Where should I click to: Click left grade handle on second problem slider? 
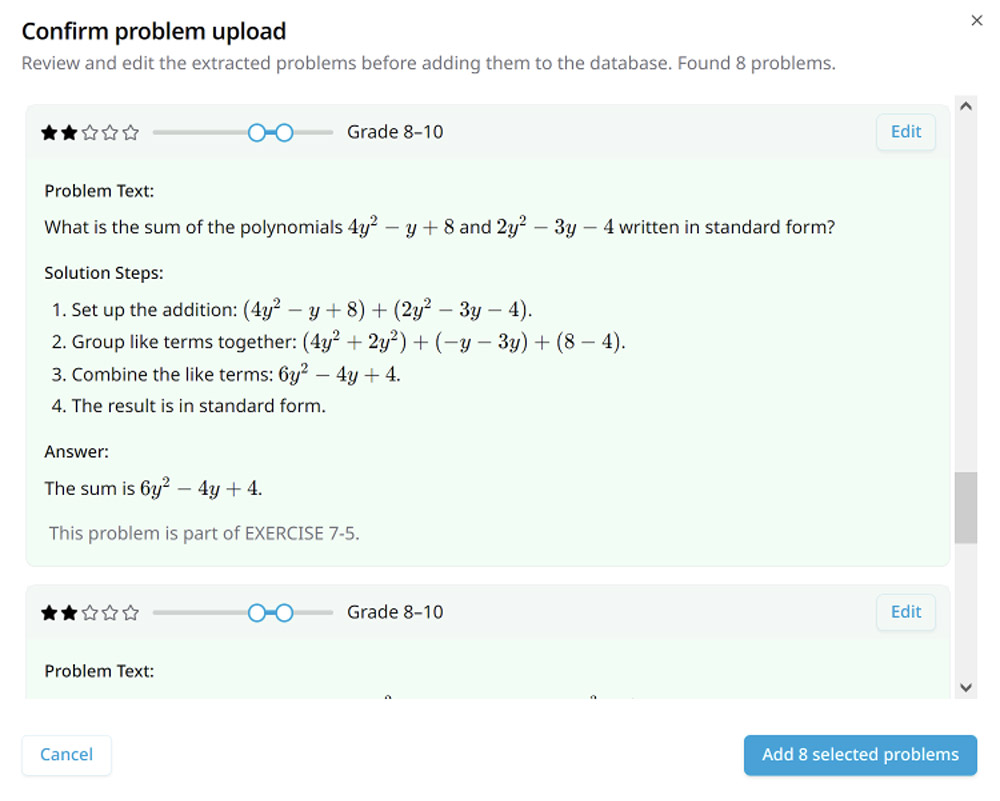click(257, 613)
